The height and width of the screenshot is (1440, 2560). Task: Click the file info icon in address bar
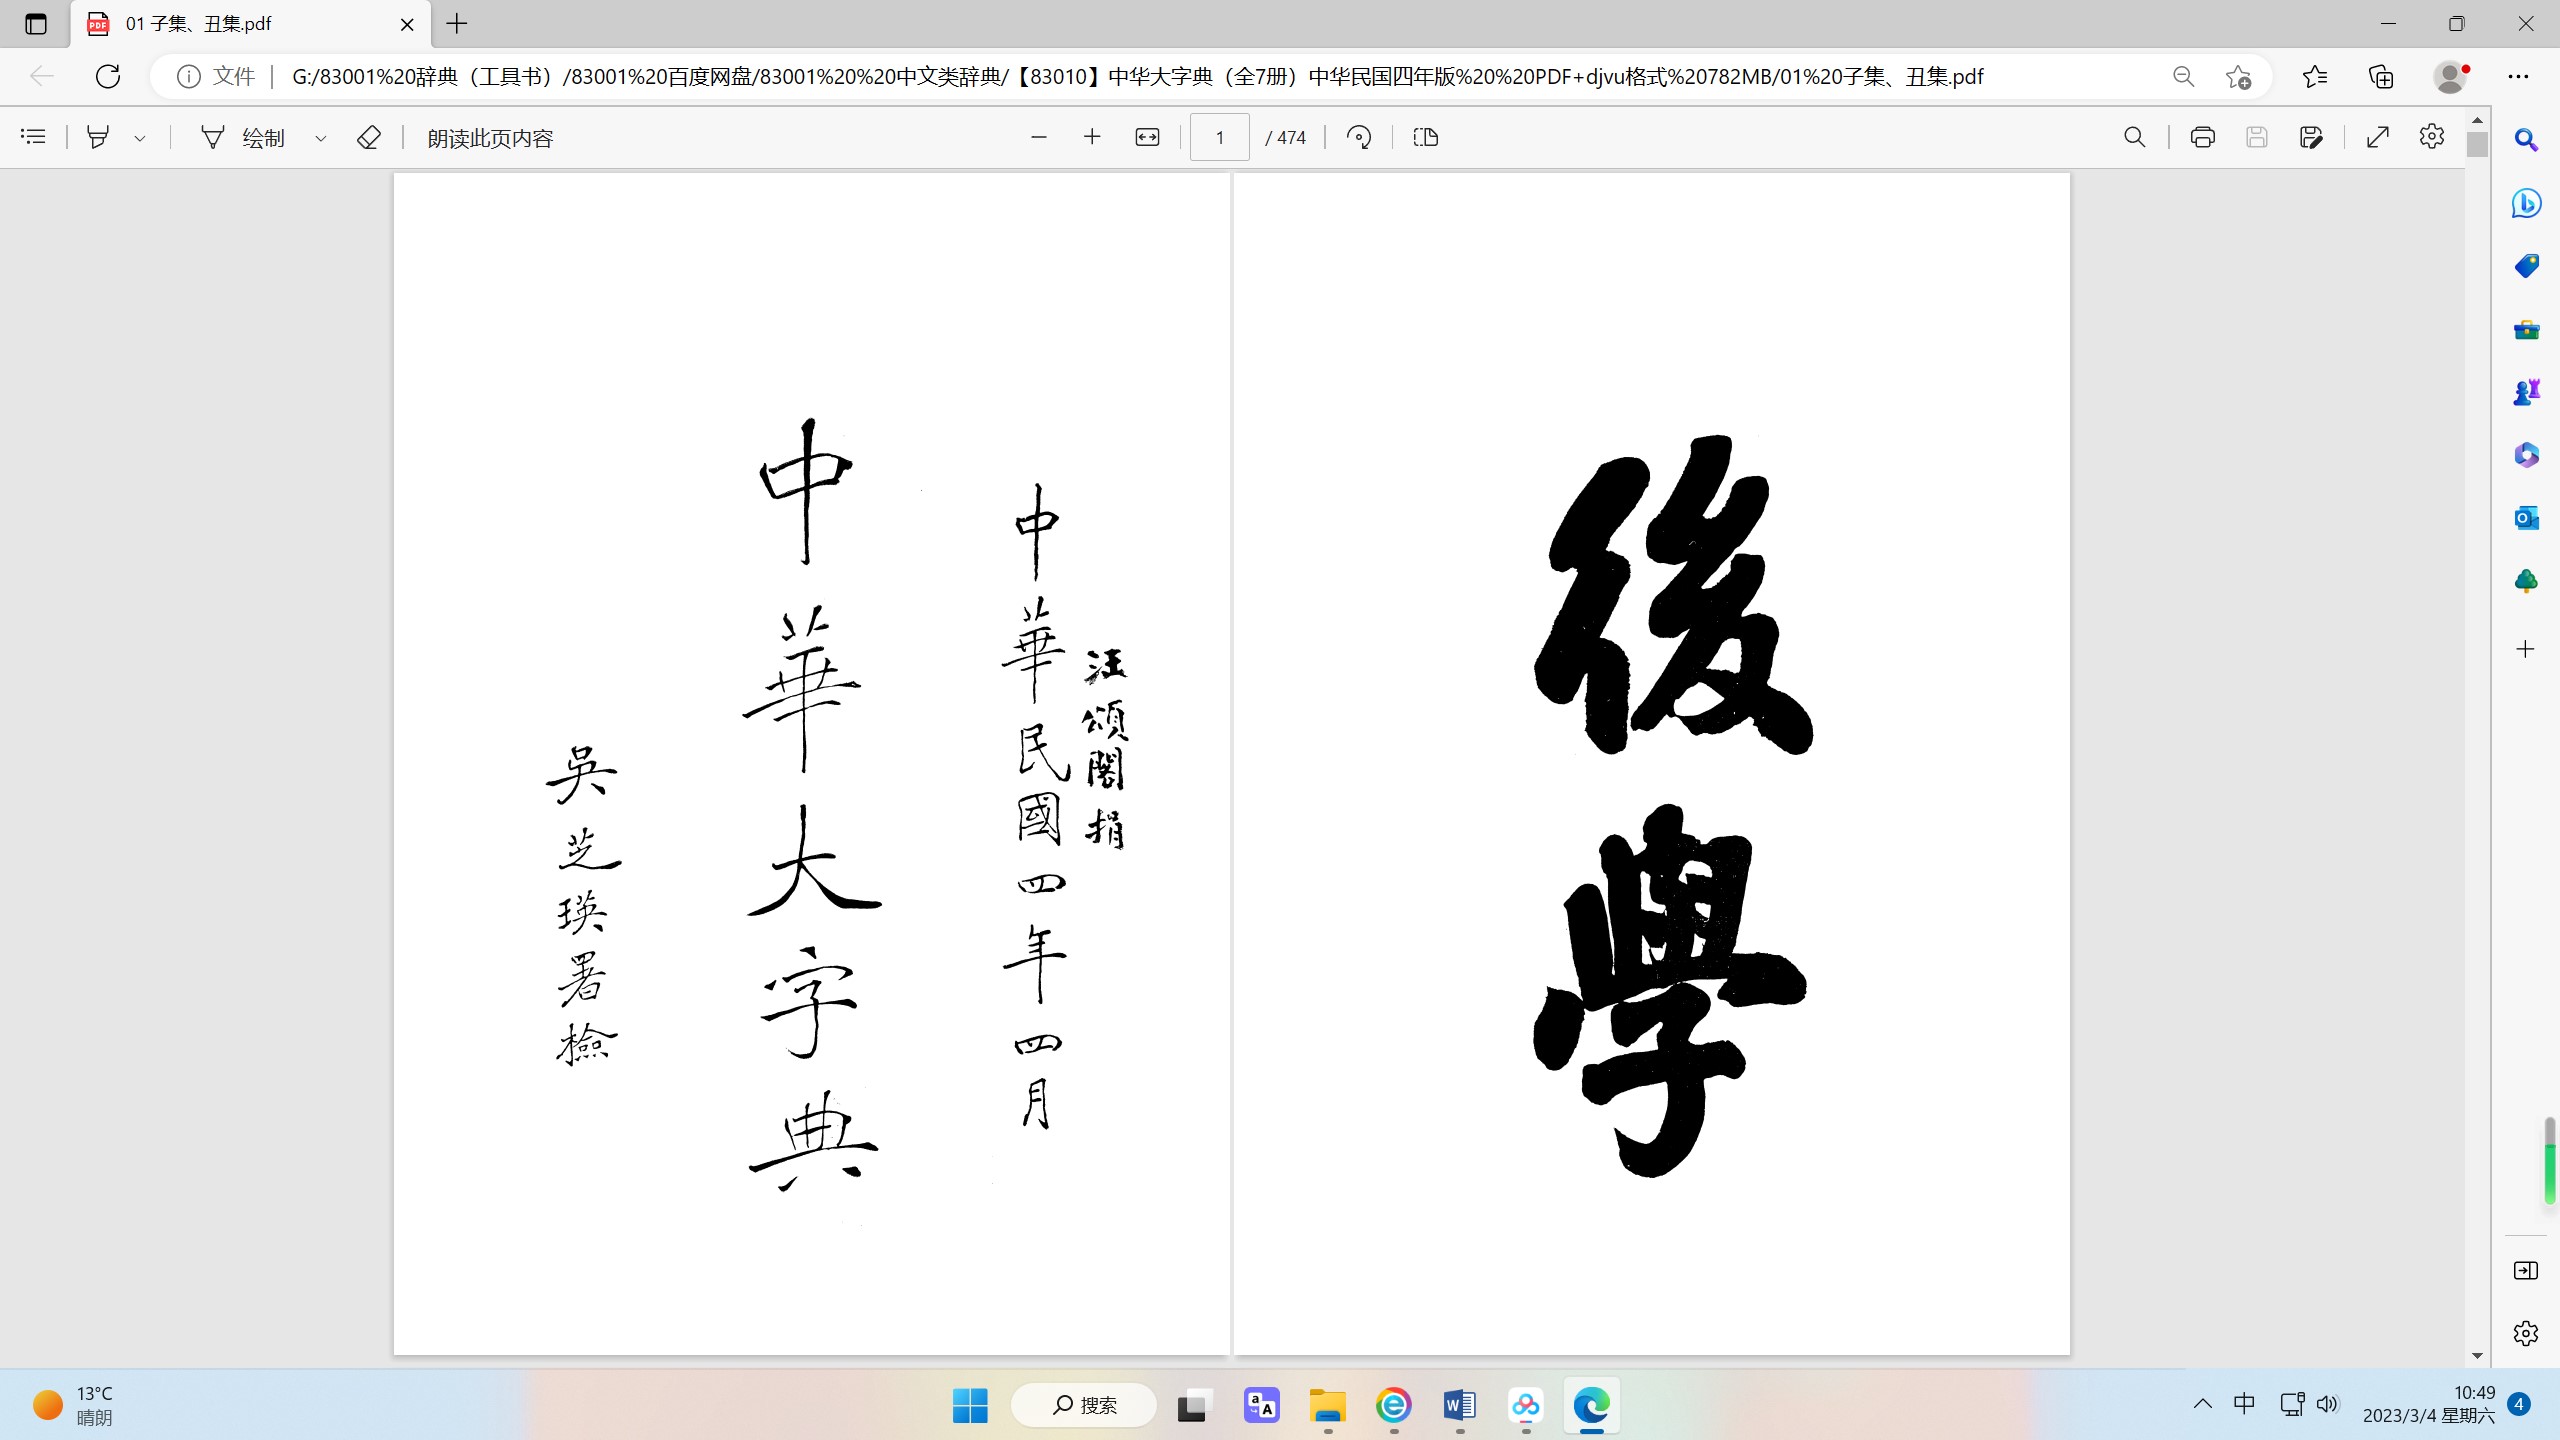pos(188,76)
